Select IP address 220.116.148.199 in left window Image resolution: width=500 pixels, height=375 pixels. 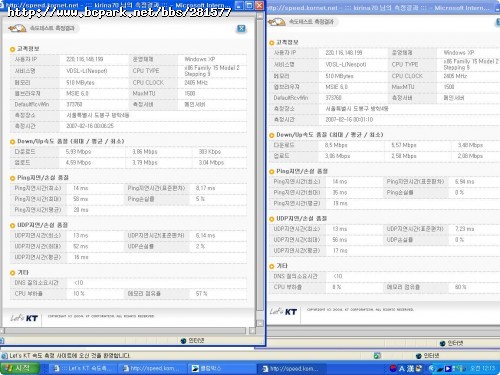85,59
